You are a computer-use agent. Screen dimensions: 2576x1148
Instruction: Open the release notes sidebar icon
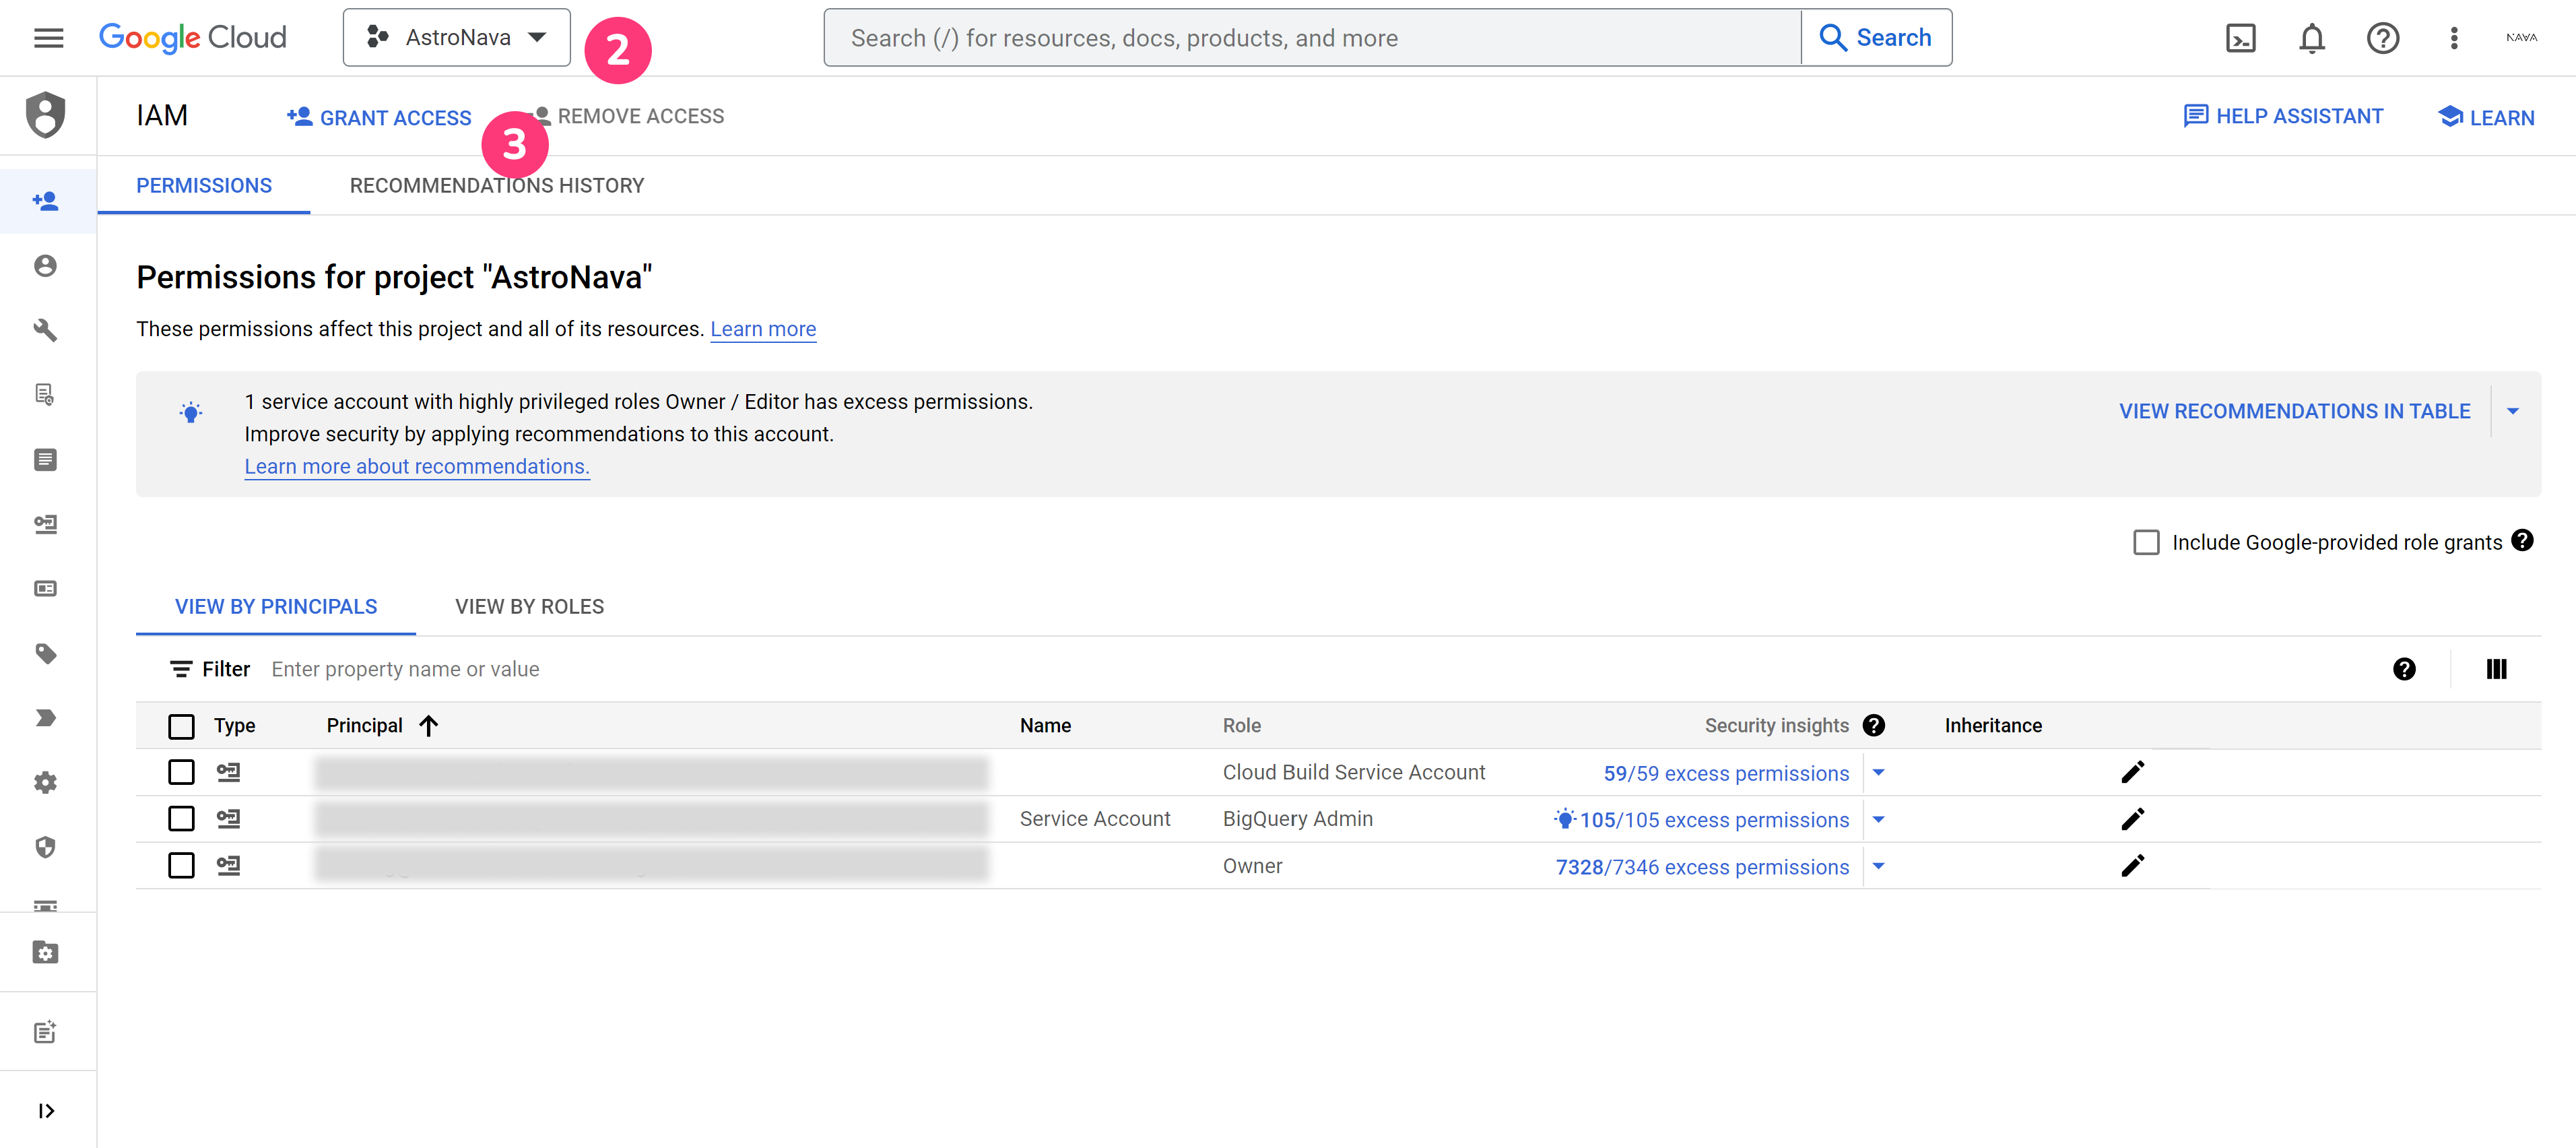[46, 1032]
